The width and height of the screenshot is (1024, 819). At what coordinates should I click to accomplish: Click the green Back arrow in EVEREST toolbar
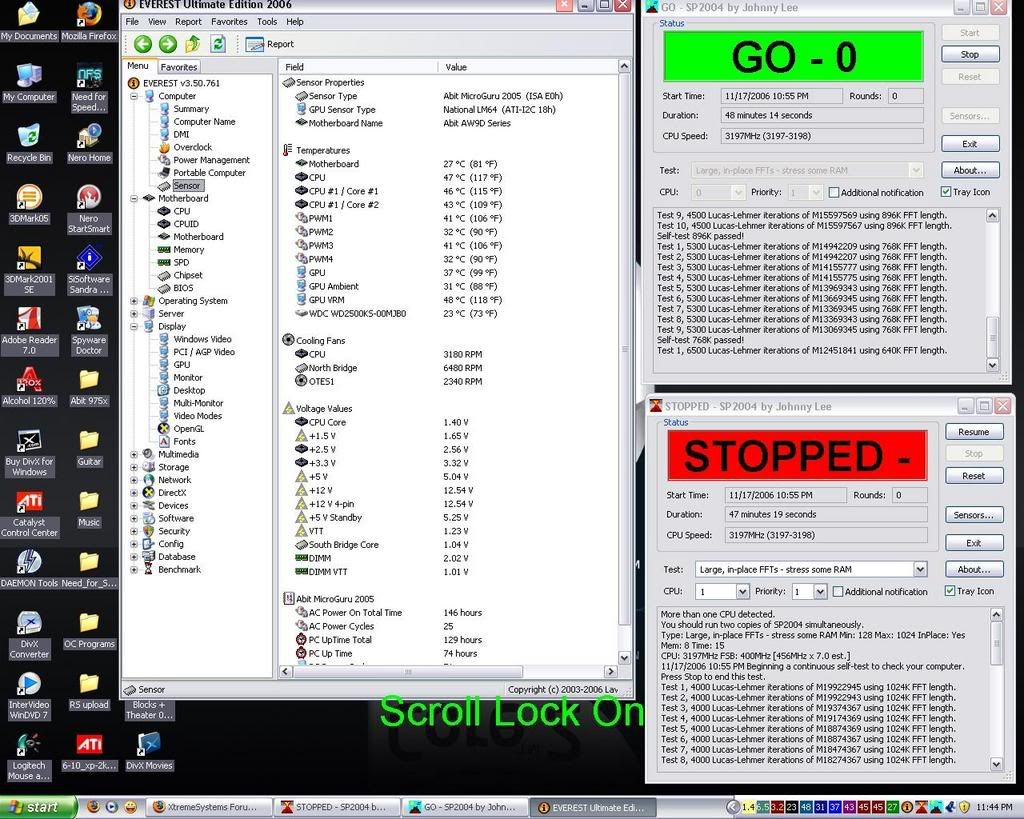(x=142, y=44)
